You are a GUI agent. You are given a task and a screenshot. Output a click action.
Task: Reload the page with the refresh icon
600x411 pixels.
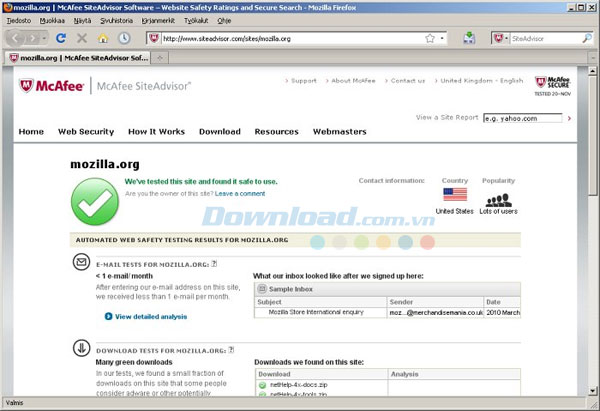(60, 38)
